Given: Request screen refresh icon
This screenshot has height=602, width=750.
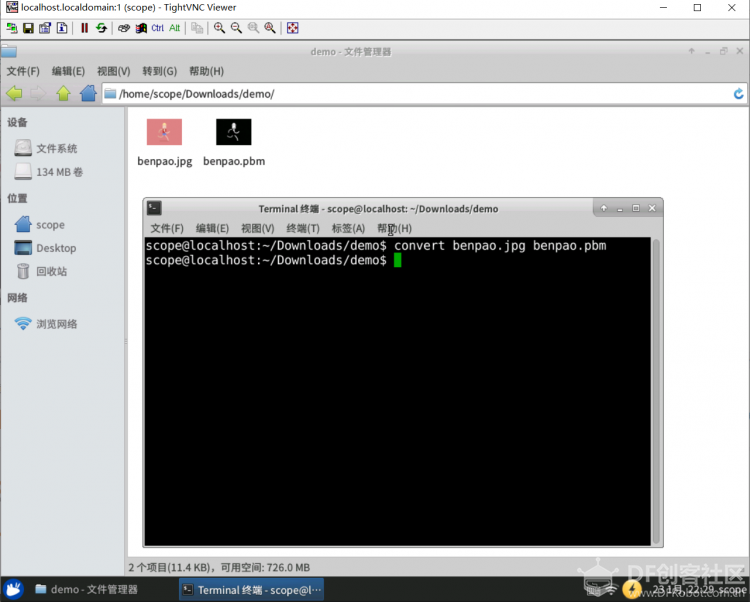Looking at the screenshot, I should tap(101, 28).
